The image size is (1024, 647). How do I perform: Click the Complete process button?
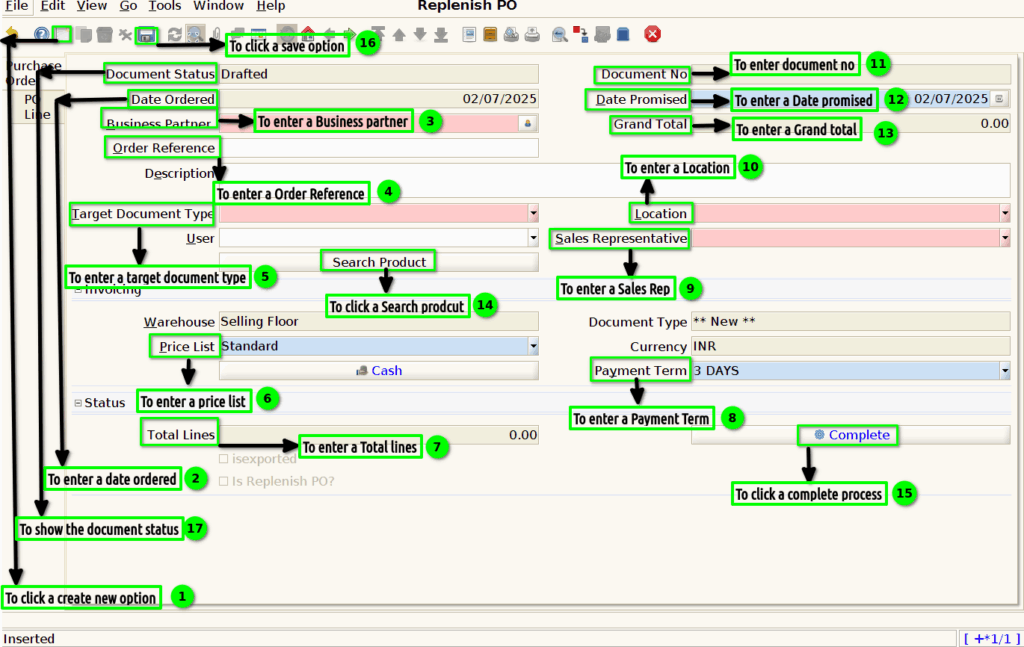(851, 435)
